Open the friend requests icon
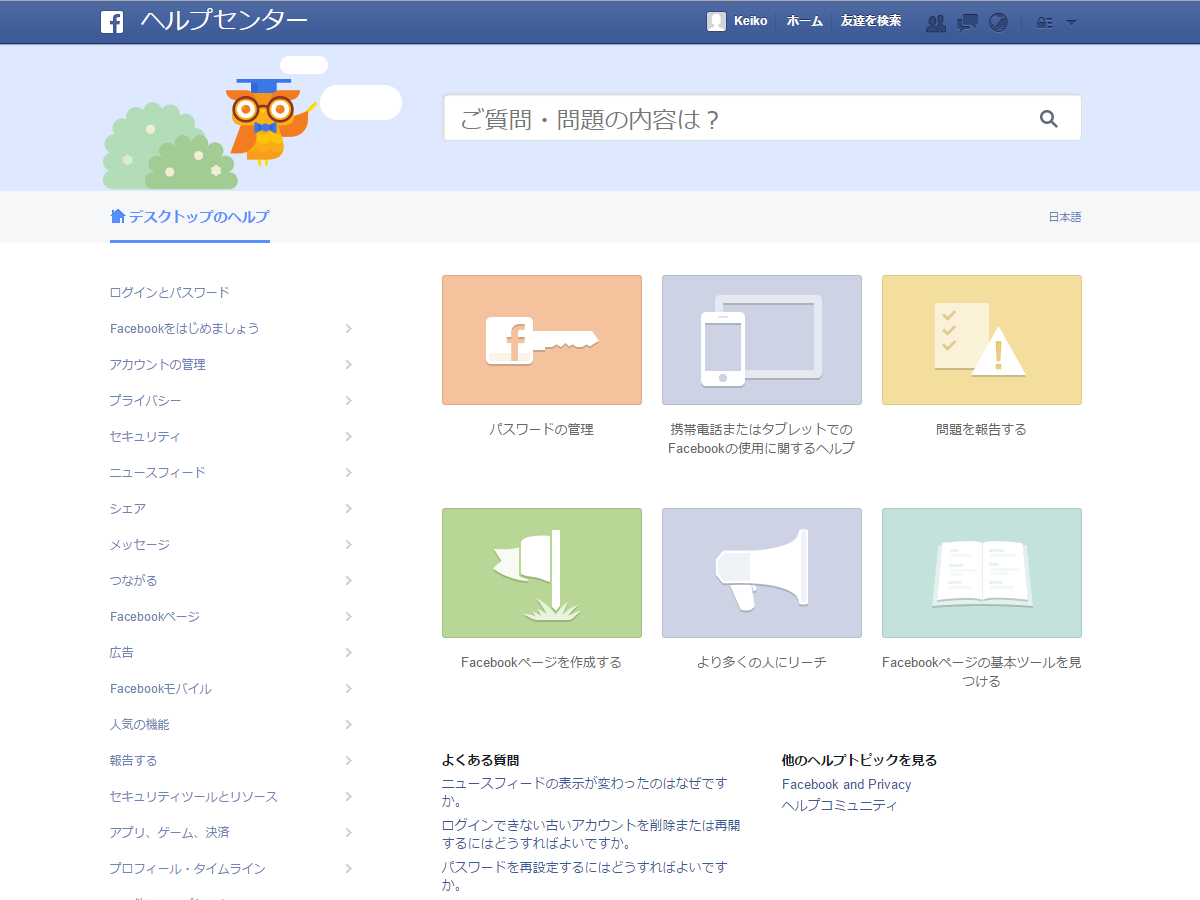 coord(936,23)
